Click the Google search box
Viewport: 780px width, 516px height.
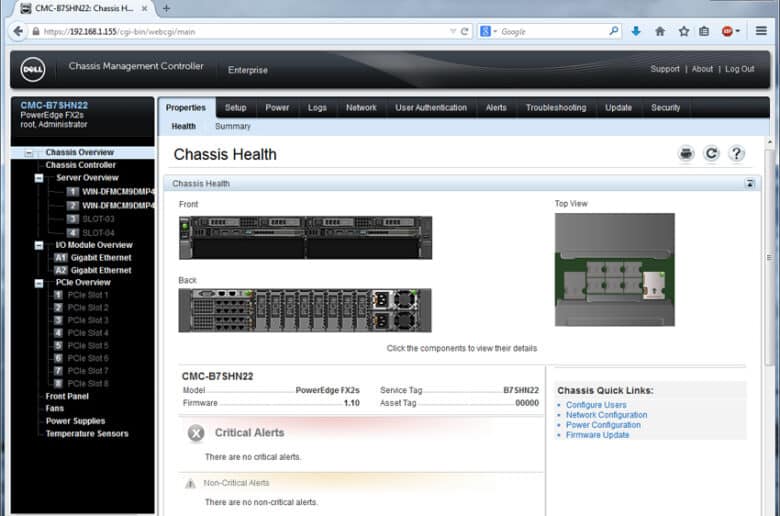(x=552, y=31)
